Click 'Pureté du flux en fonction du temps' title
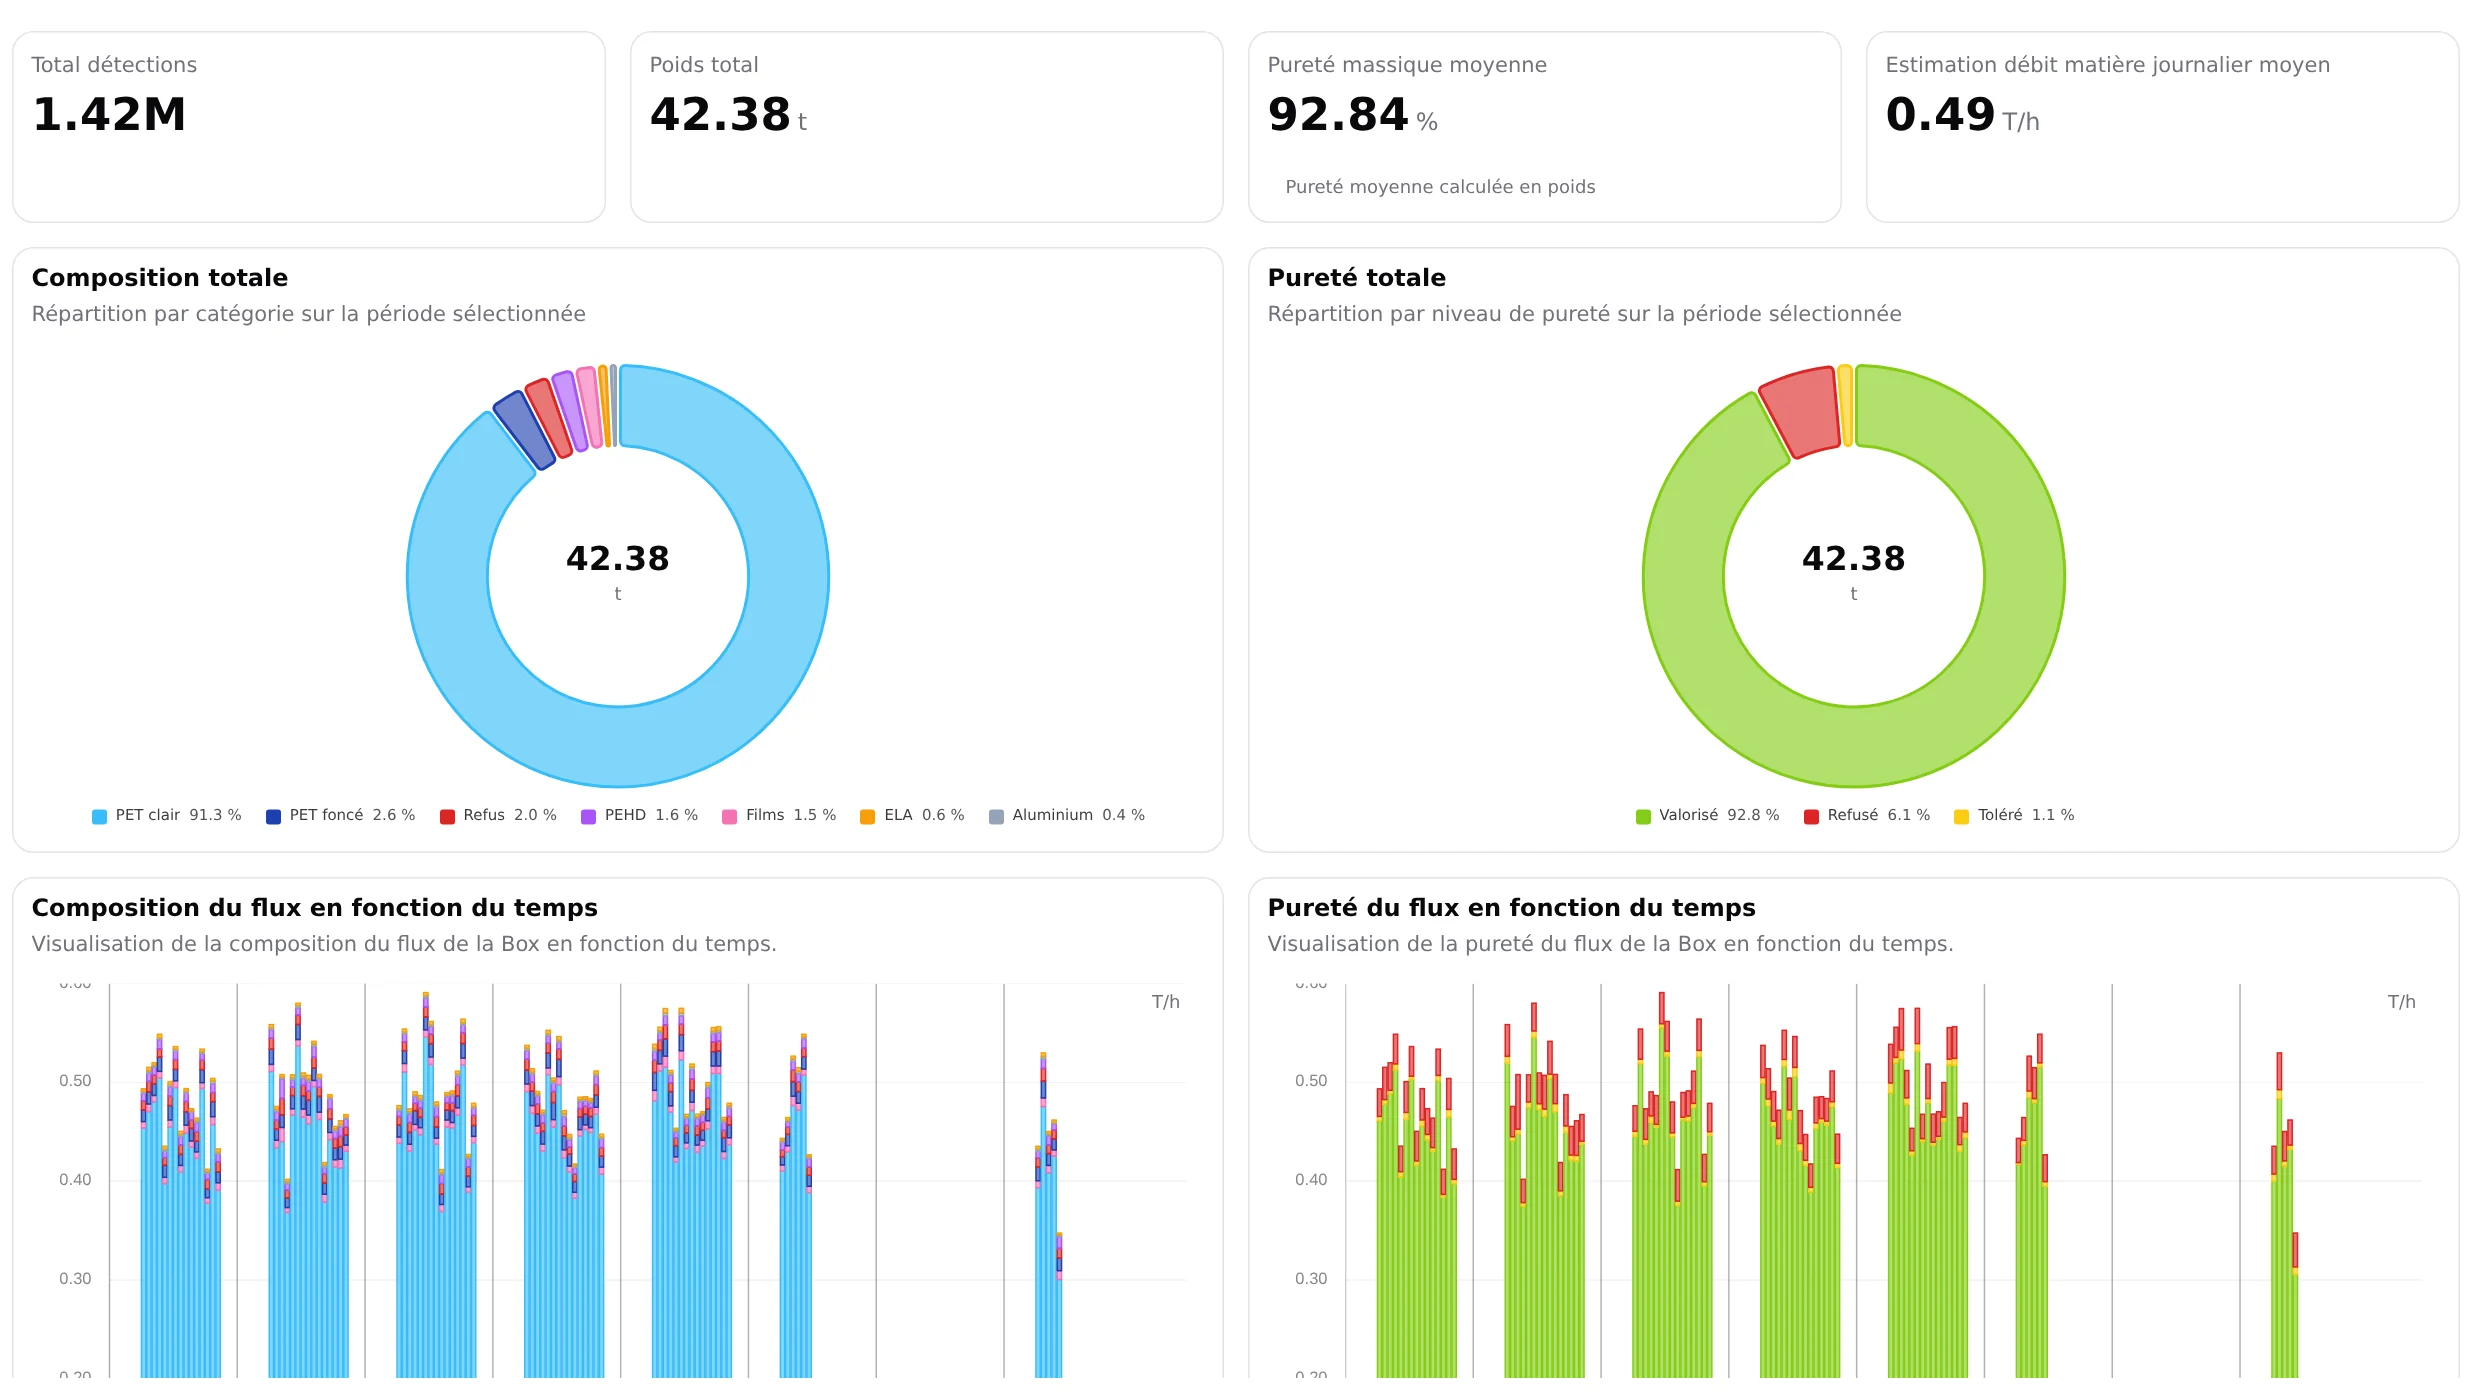Viewport: 2484px width, 1397px height. [x=1512, y=908]
